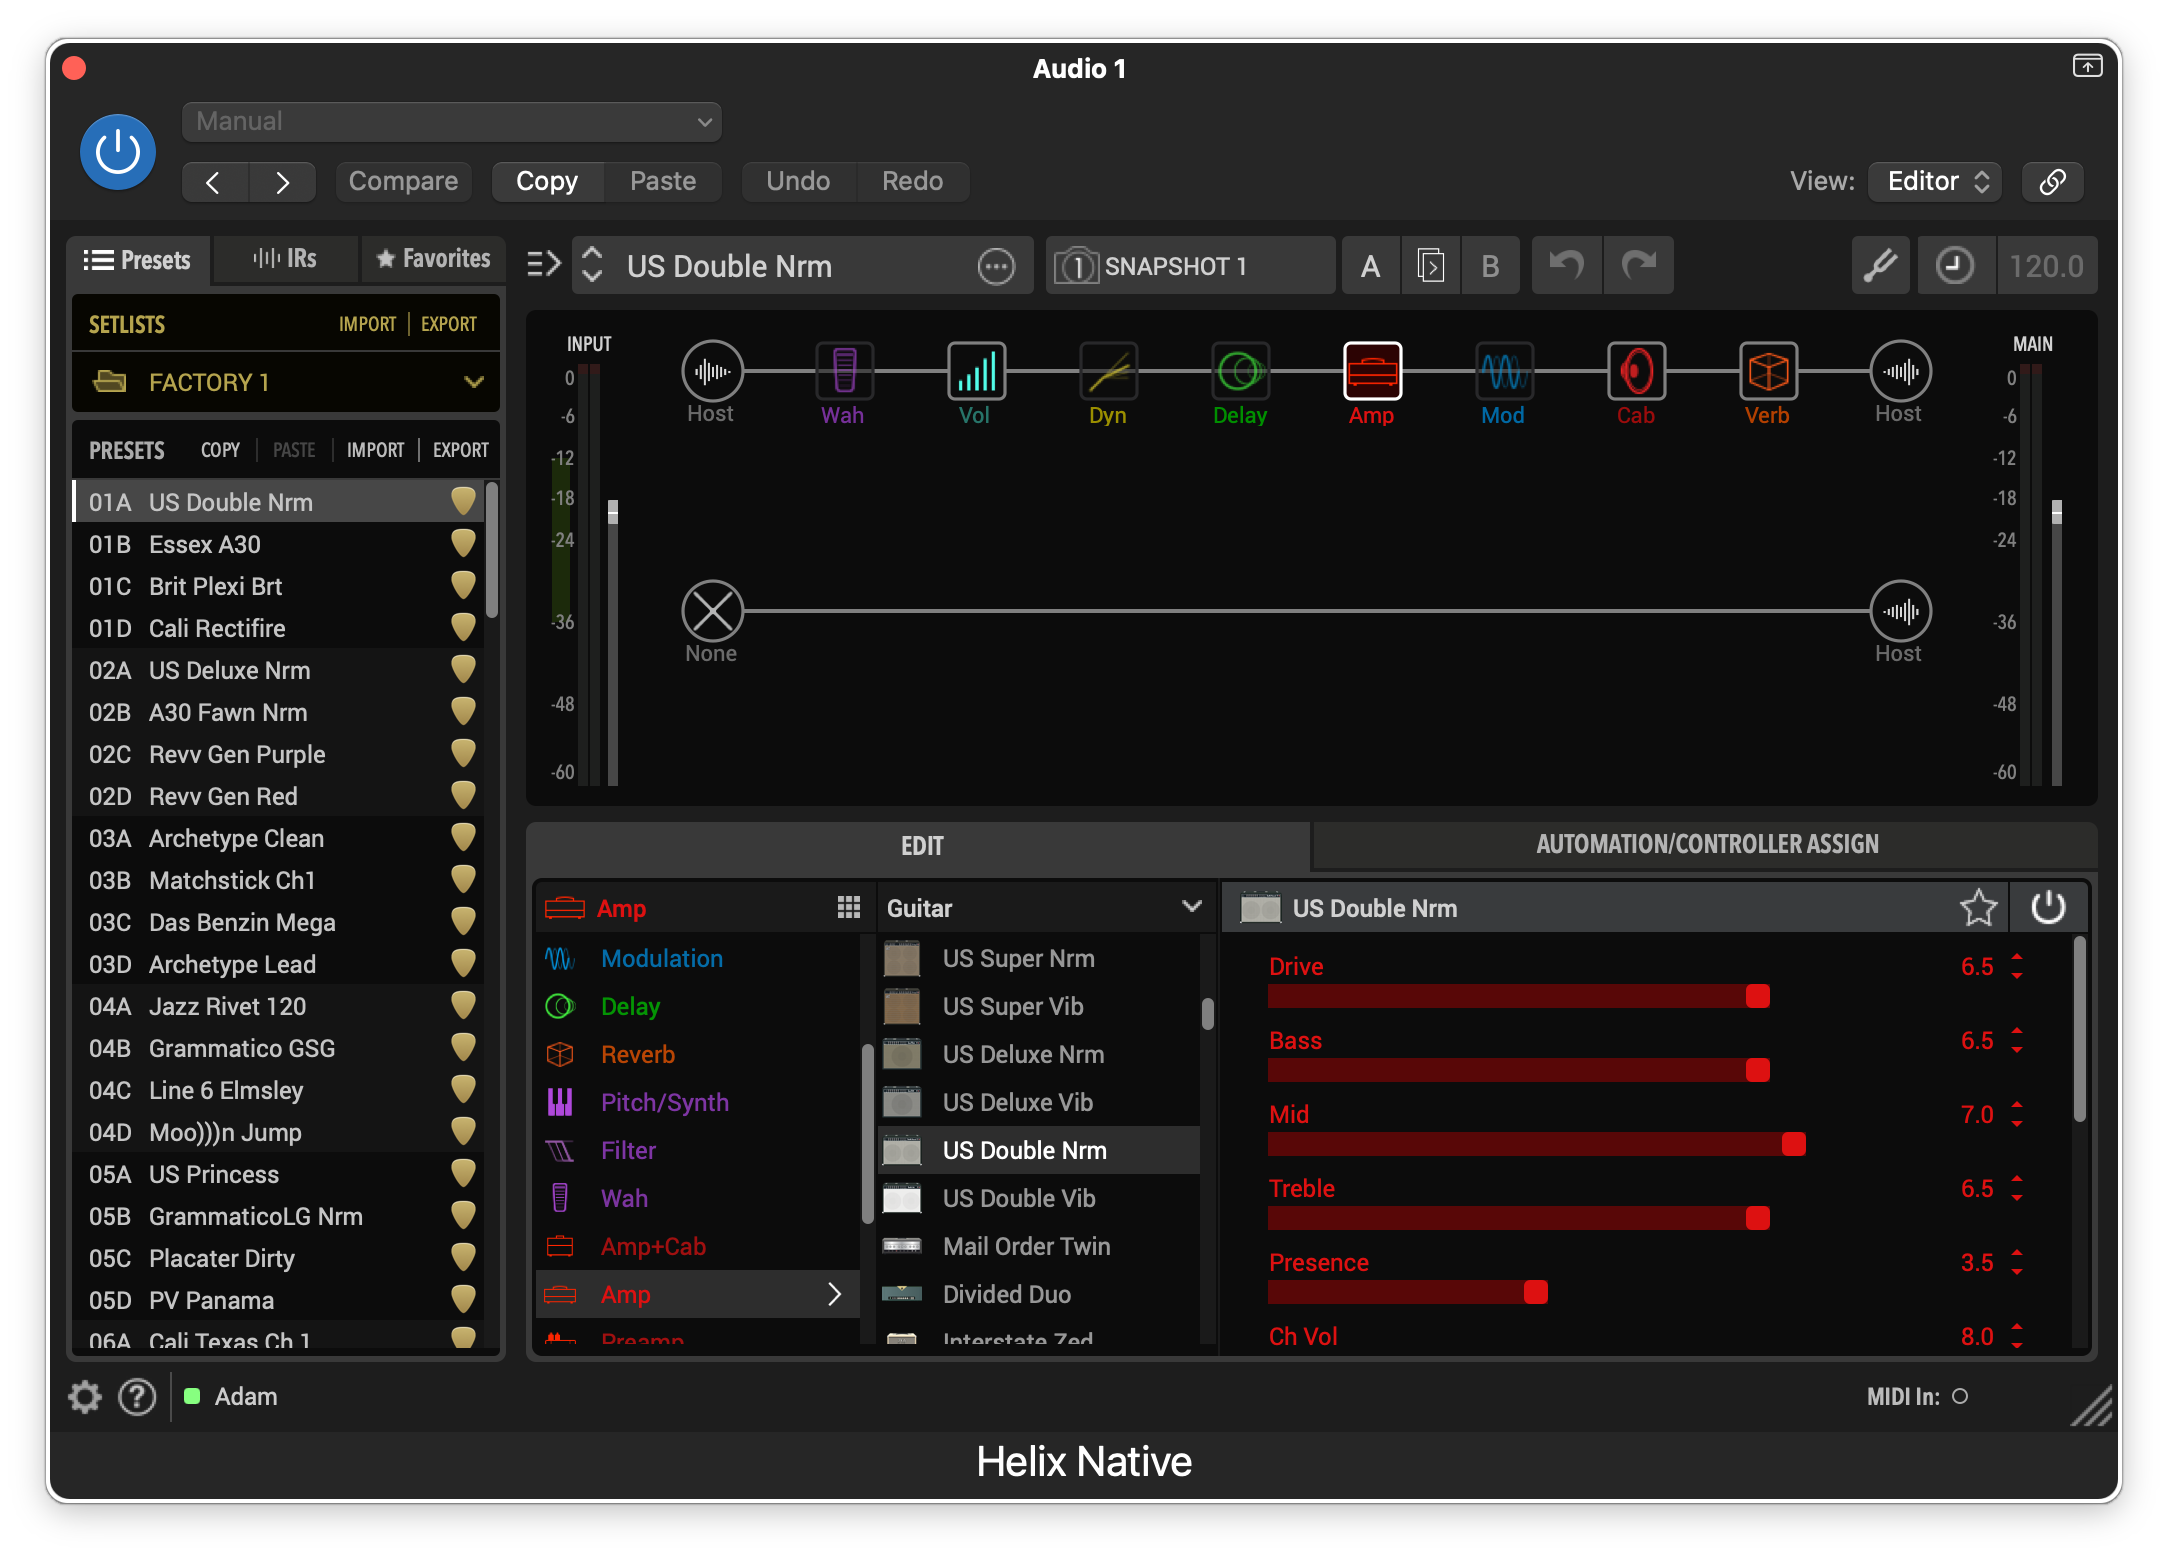Switch to comparison slot A
This screenshot has width=2168, height=1558.
1371,266
